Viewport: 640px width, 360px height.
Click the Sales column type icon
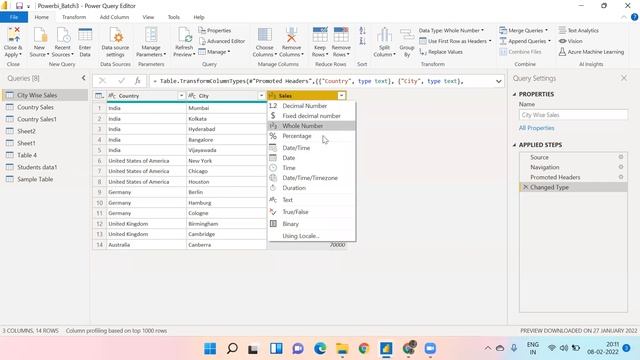pos(272,96)
